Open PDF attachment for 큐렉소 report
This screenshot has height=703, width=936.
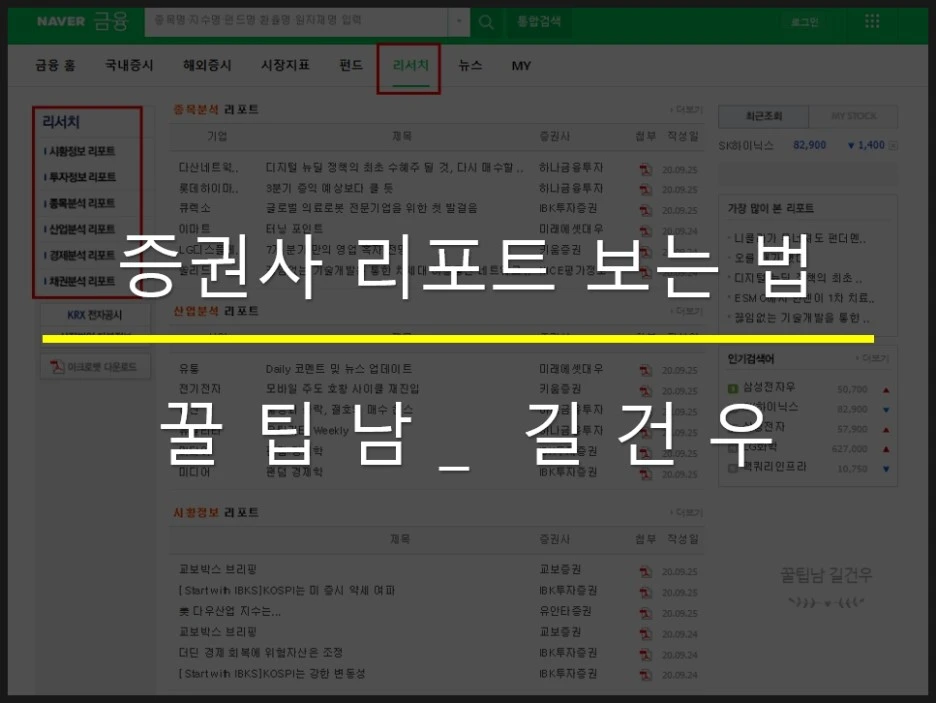click(645, 211)
